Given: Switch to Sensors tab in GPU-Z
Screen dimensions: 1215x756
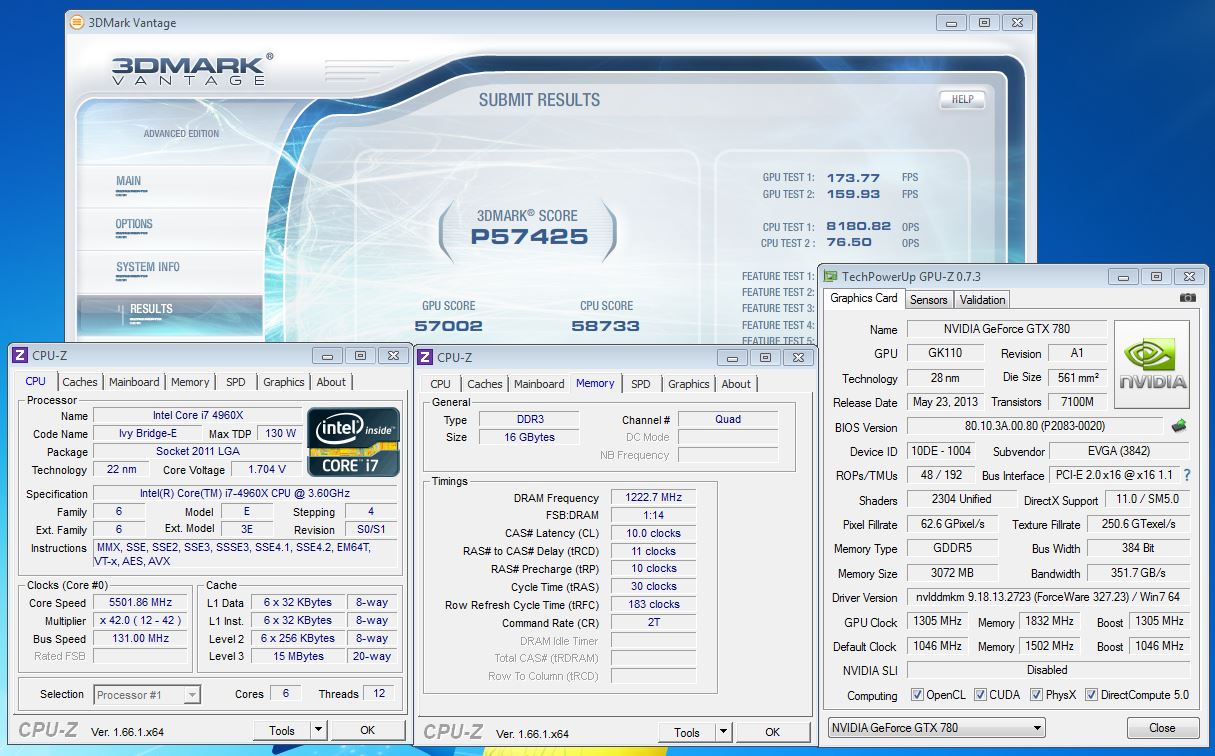Looking at the screenshot, I should click(928, 299).
